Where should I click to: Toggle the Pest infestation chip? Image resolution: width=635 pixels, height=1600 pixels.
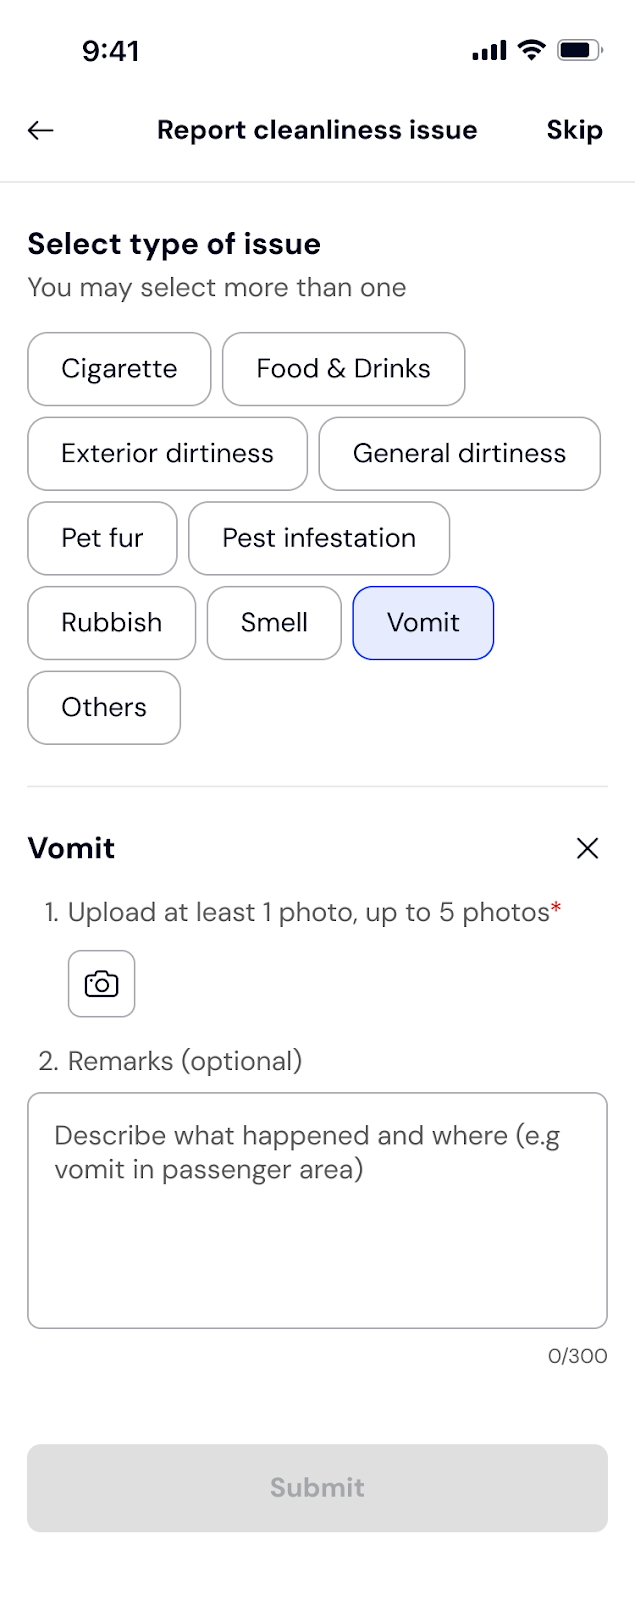(x=319, y=538)
